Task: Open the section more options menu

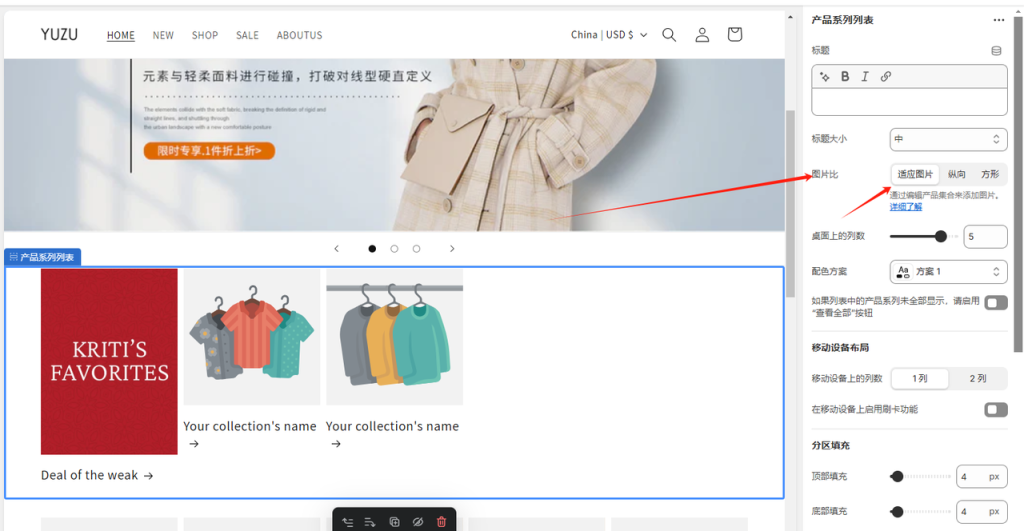Action: click(999, 20)
